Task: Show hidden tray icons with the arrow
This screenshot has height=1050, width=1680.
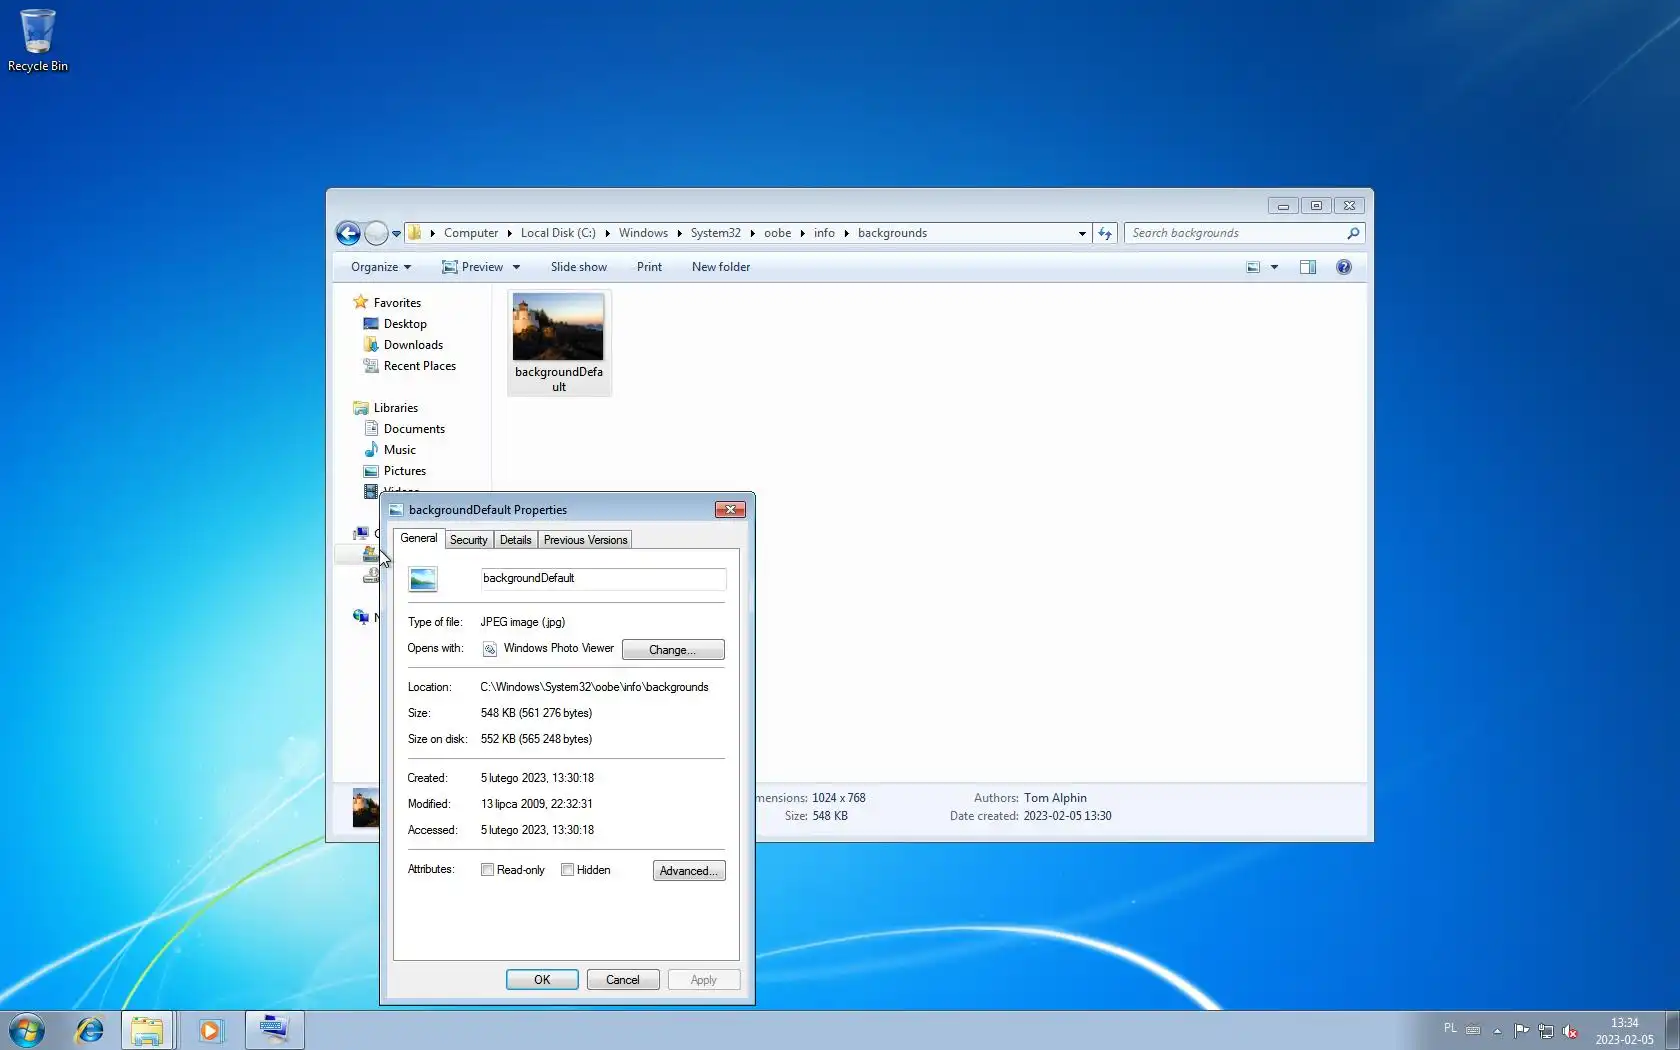Action: tap(1497, 1030)
